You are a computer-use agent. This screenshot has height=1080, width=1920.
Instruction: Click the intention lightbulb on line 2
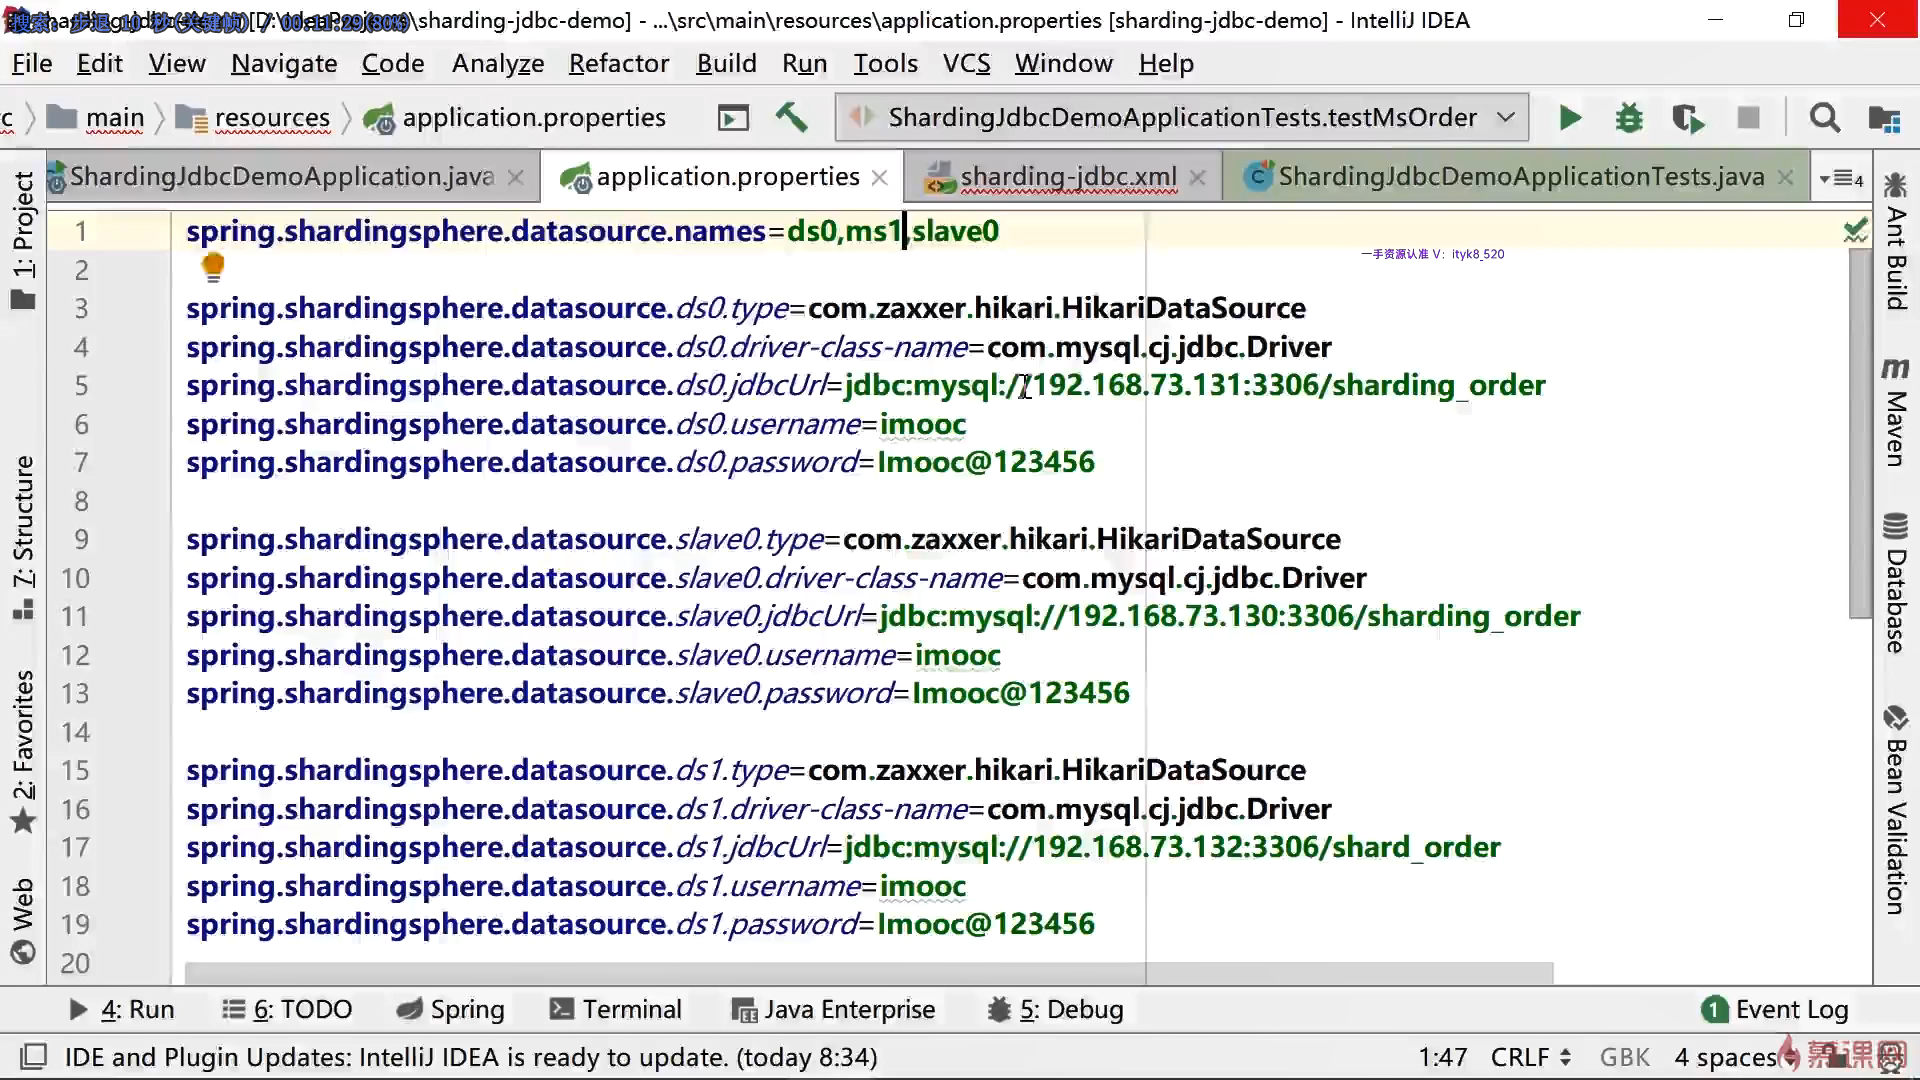click(213, 266)
